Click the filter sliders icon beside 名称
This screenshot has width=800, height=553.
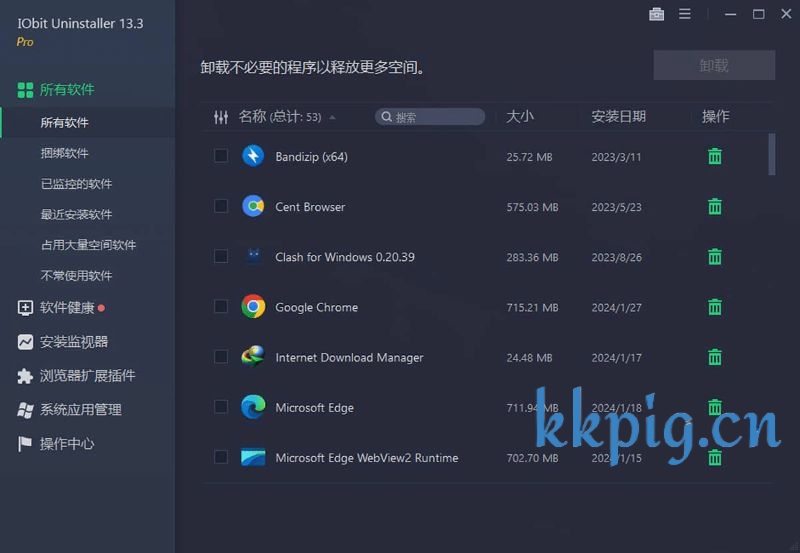221,117
